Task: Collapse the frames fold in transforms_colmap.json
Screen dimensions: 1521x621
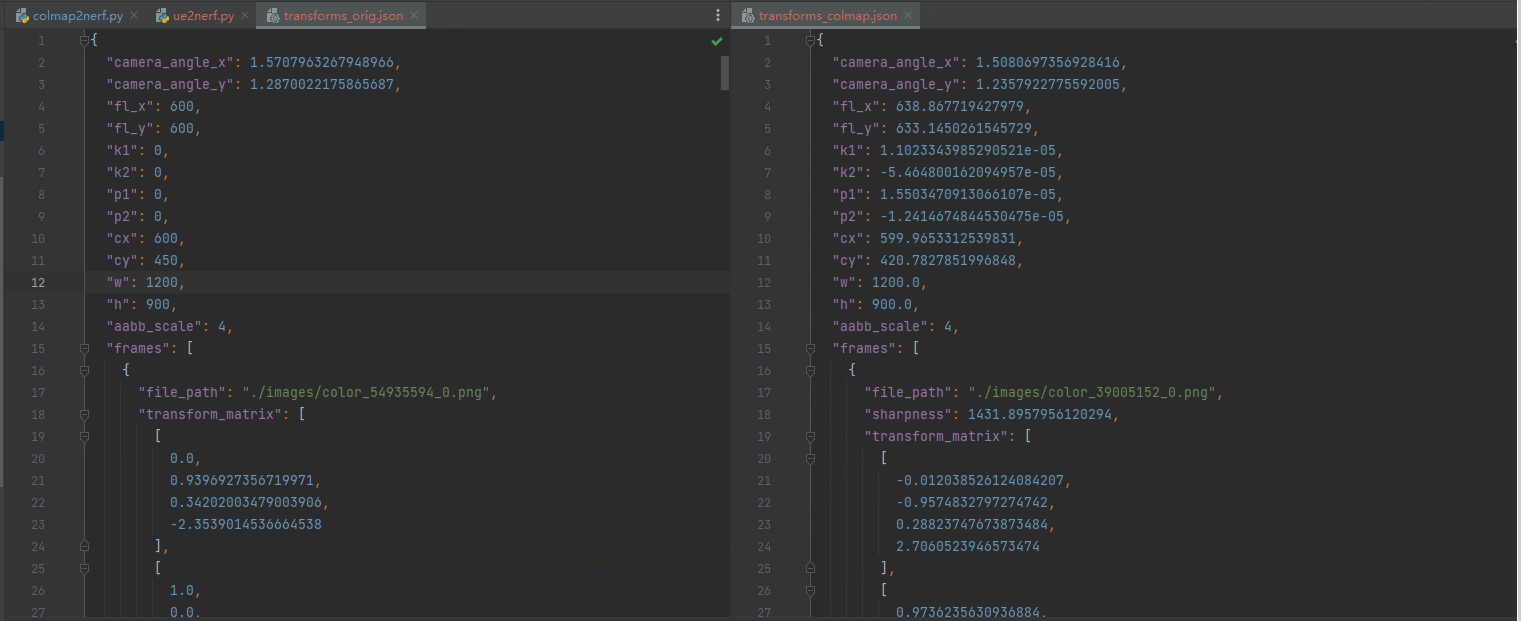Action: tap(809, 347)
